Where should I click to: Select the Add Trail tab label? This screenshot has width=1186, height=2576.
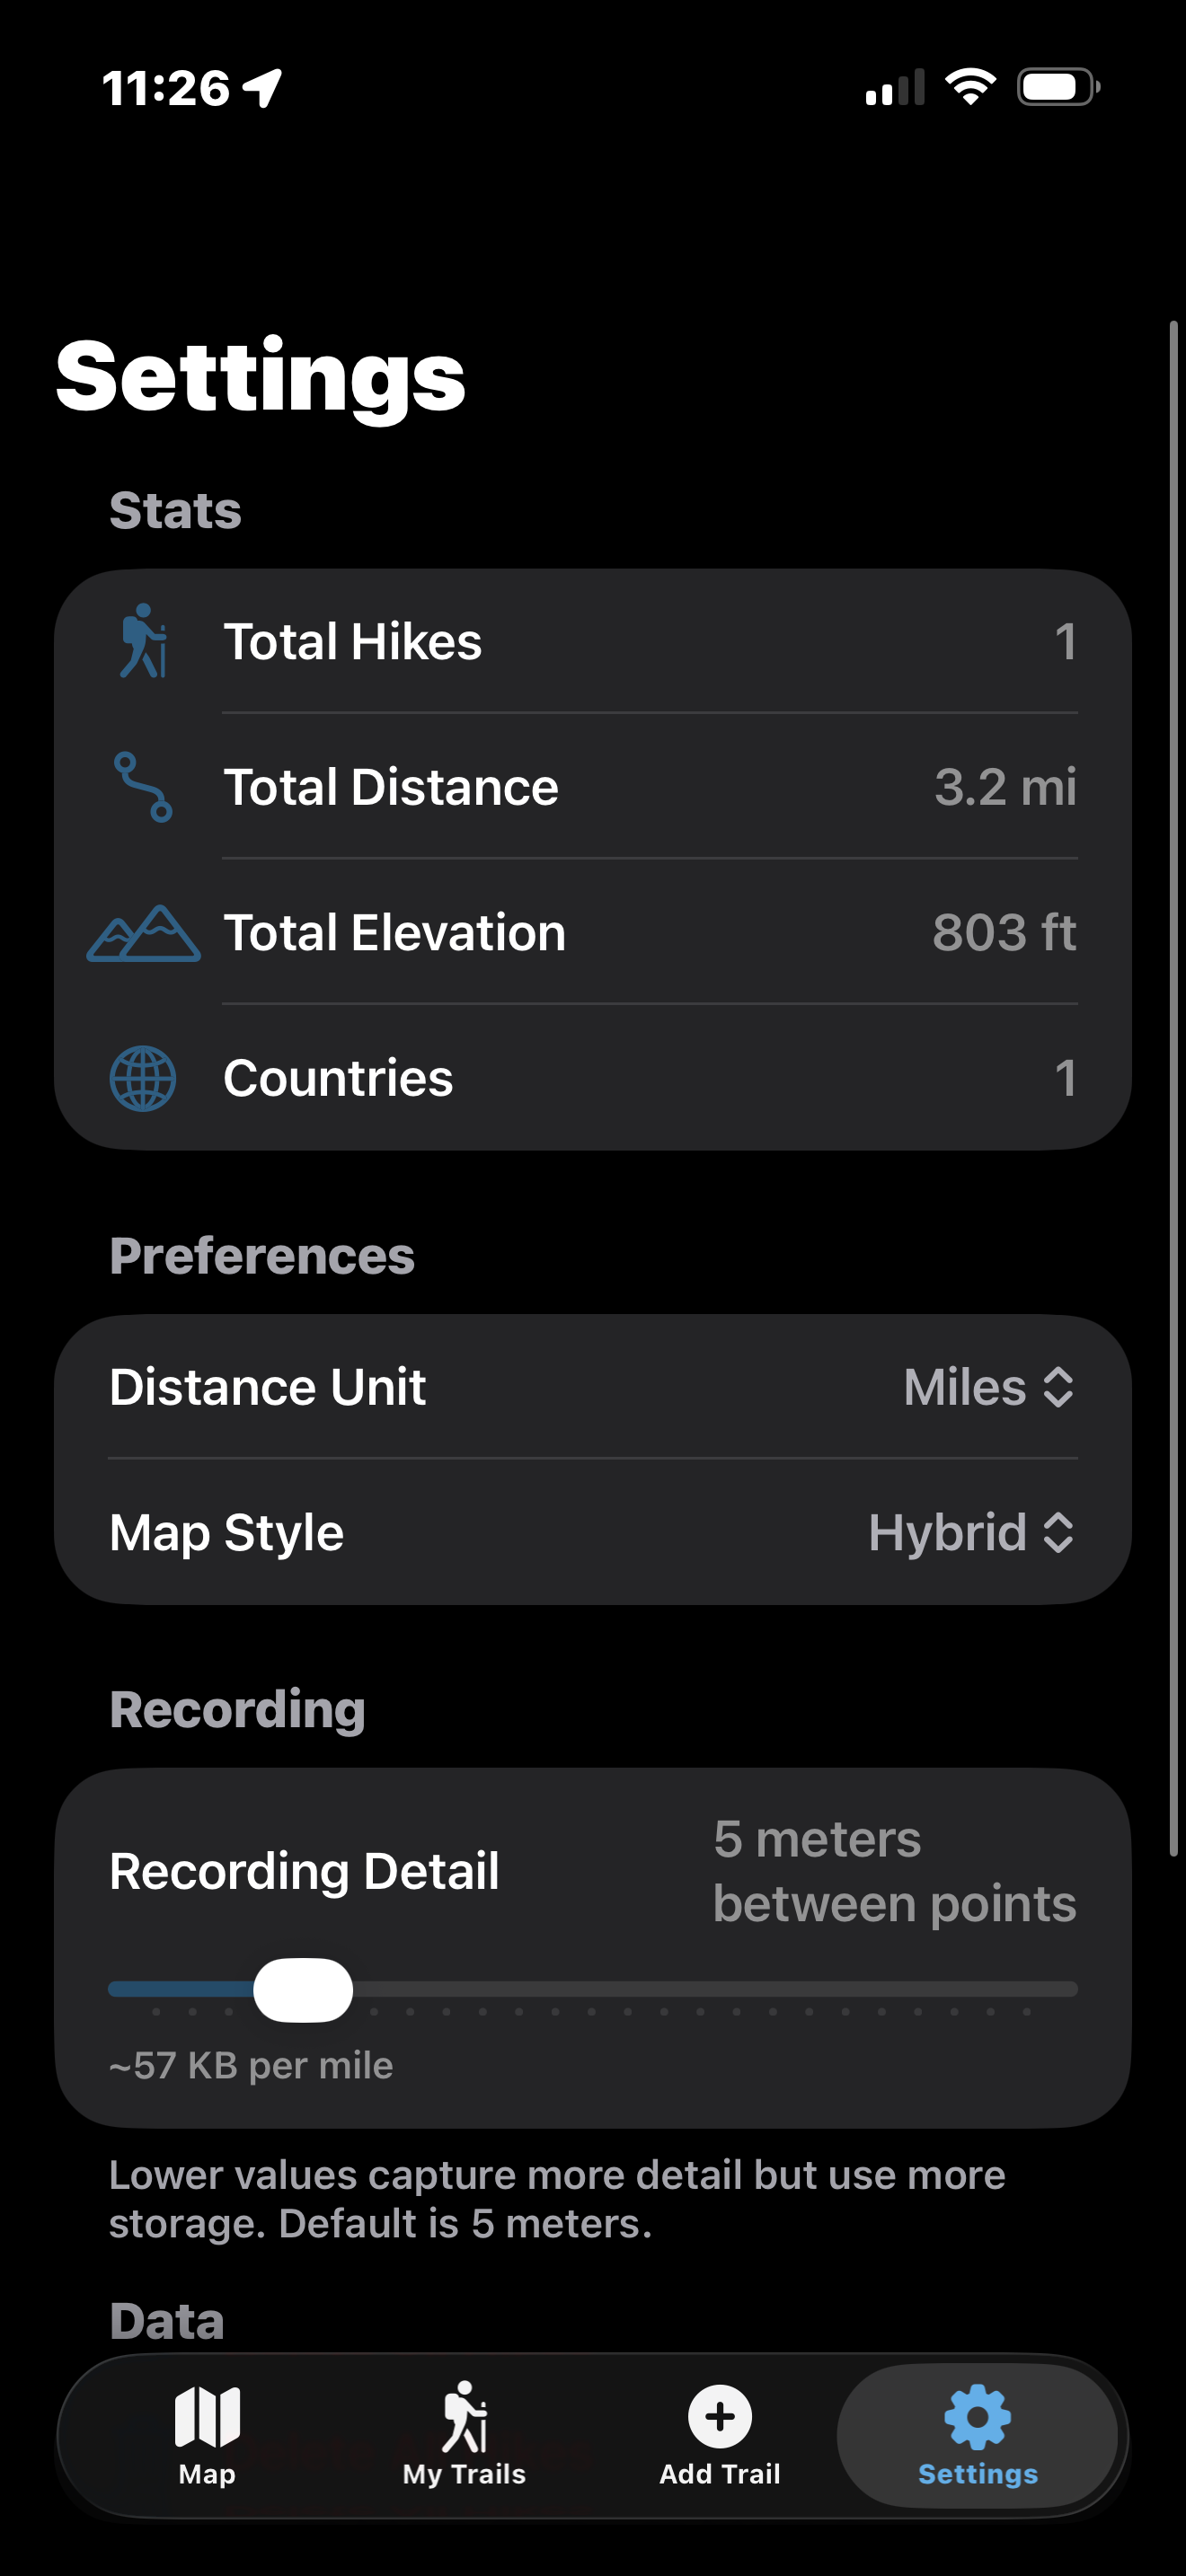click(x=720, y=2474)
